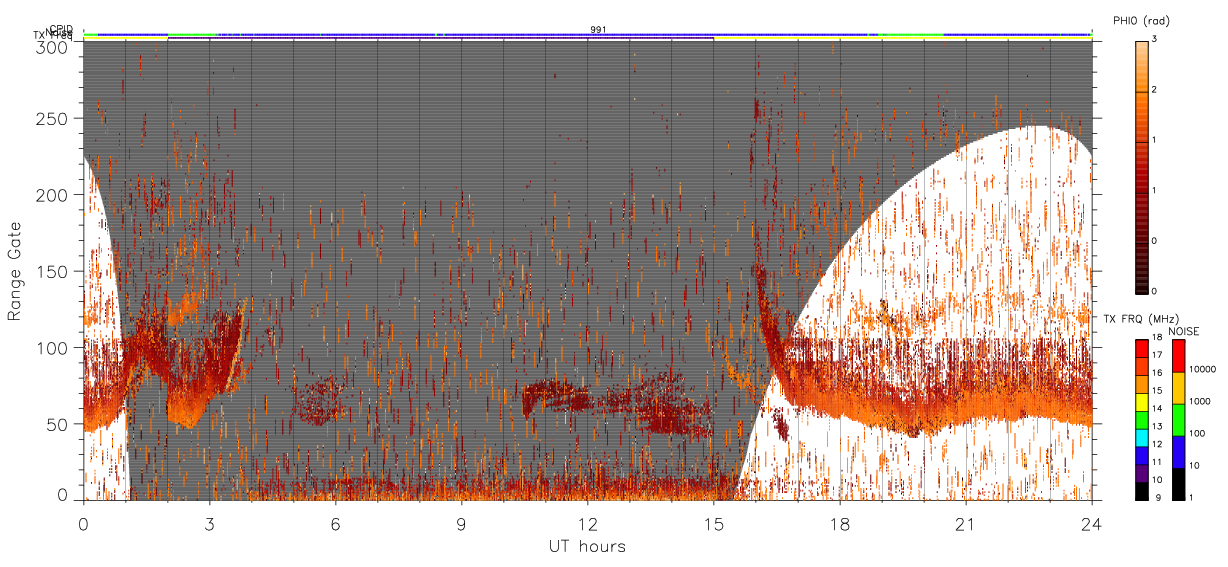Click the purple 10-11 MHz TX FRQ swatch
1228x567 pixels.
[x=1141, y=473]
